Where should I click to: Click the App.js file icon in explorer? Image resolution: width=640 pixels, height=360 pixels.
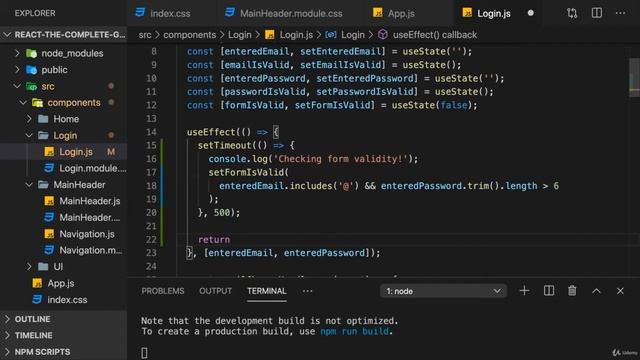37,283
